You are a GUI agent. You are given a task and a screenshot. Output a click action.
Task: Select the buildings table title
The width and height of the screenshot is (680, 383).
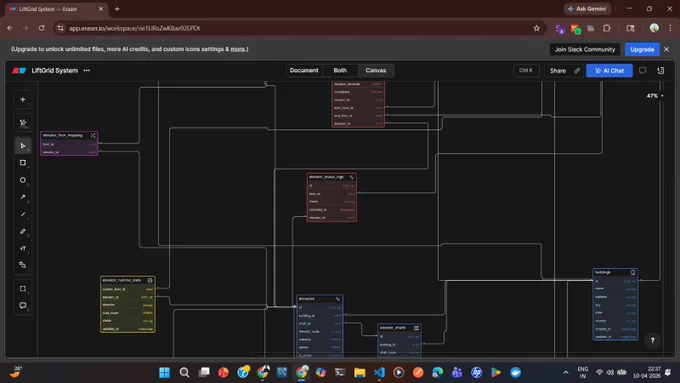pos(603,272)
